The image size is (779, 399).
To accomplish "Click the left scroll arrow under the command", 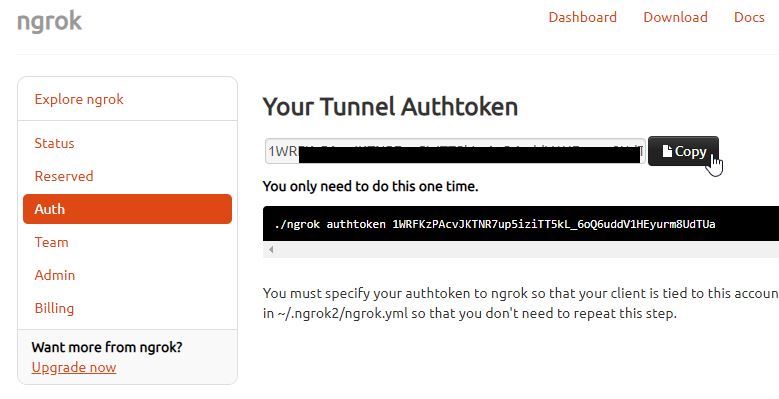I will pos(271,249).
